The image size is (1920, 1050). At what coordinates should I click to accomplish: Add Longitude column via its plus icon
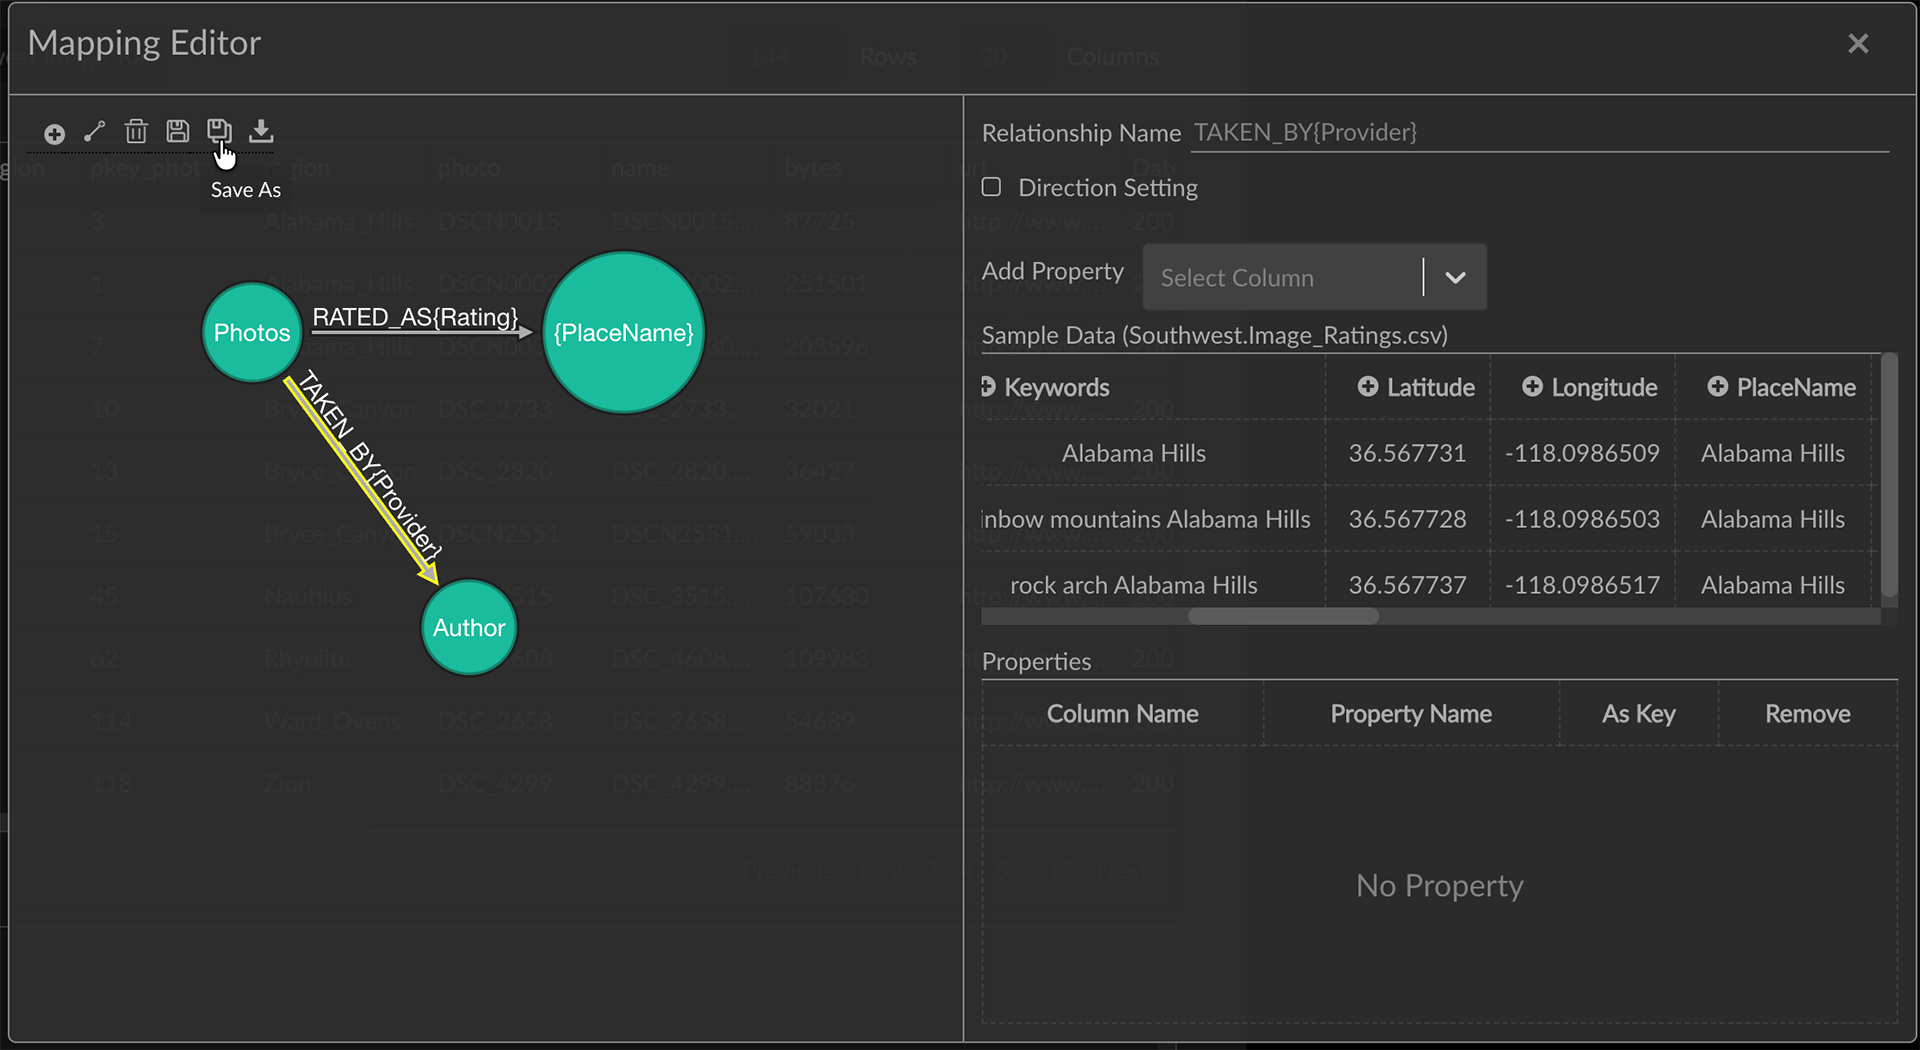[x=1532, y=387]
